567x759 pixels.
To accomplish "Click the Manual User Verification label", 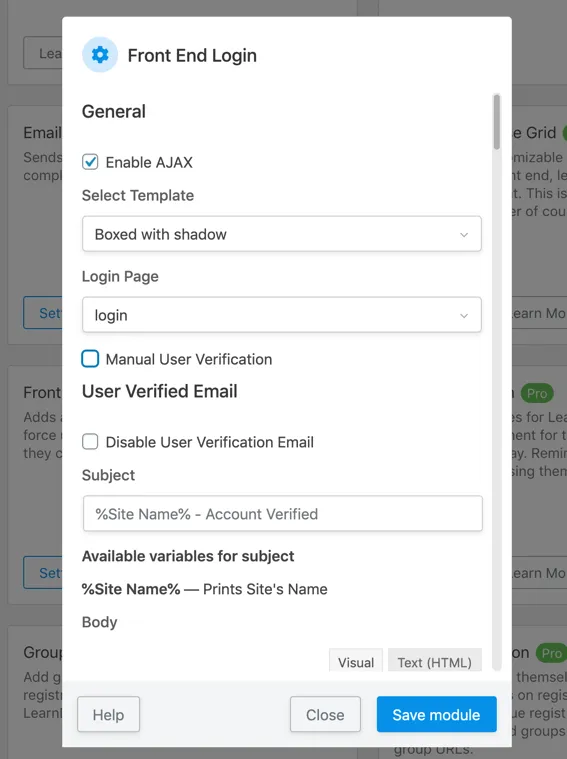I will 189,359.
